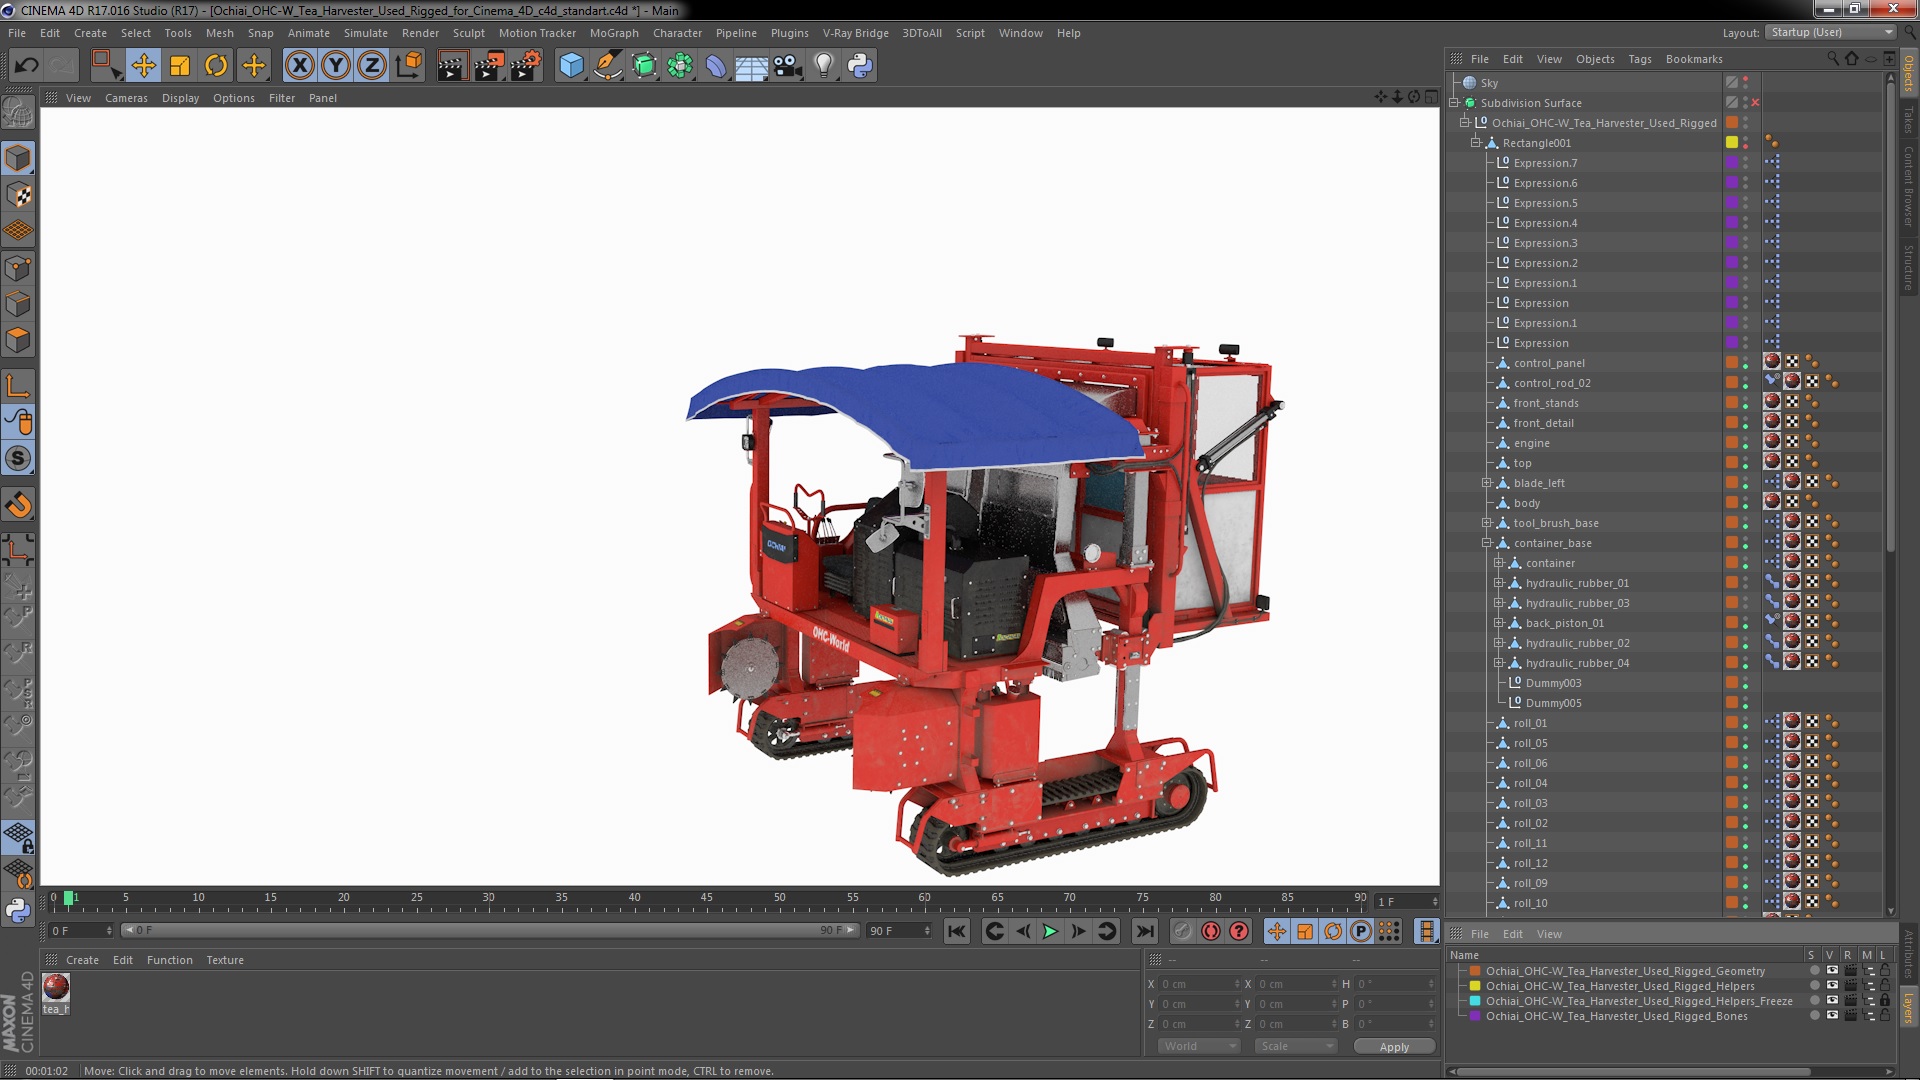Click the Render View clapperboard icon
The image size is (1920, 1080).
pos(452,66)
